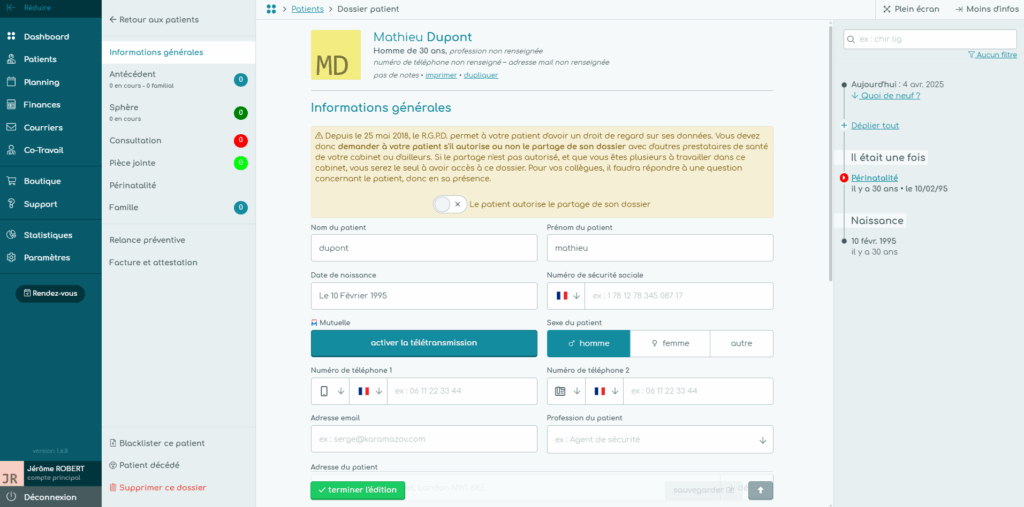Screen dimensions: 1024x507
Task: Select femme as patient sex
Action: point(670,343)
